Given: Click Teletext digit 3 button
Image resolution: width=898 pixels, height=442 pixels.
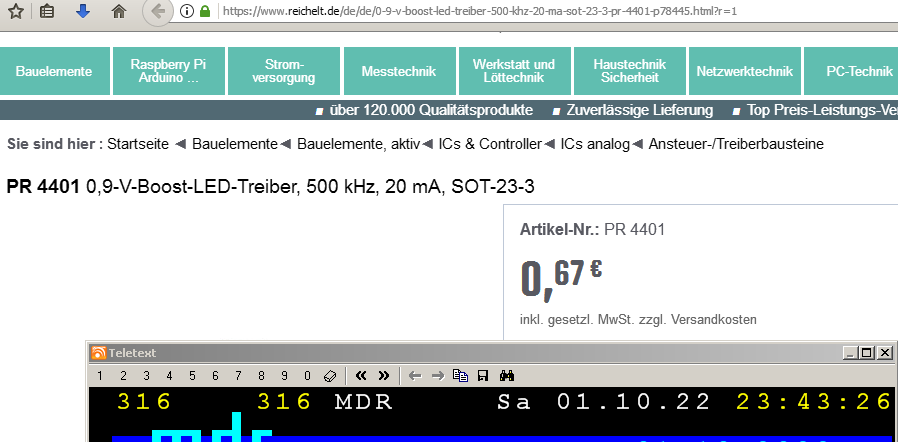Looking at the screenshot, I should [x=146, y=376].
